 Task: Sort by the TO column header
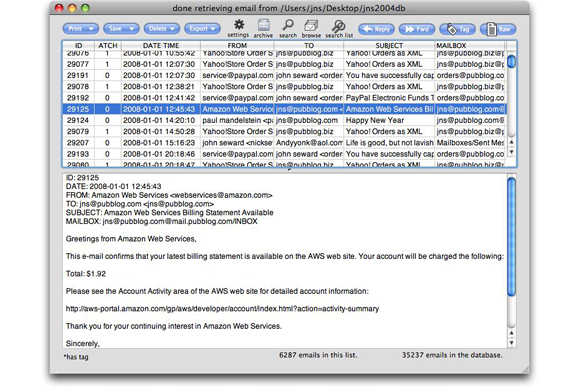tap(309, 45)
